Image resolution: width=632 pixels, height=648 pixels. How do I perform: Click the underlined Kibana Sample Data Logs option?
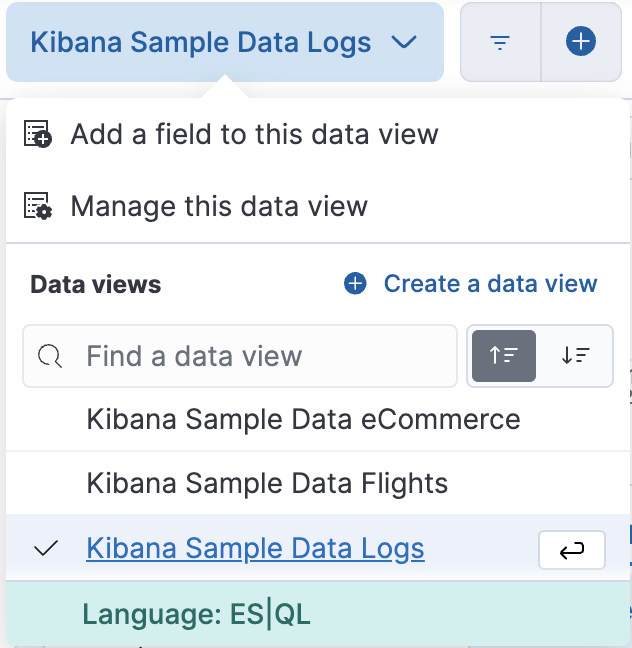coord(255,549)
